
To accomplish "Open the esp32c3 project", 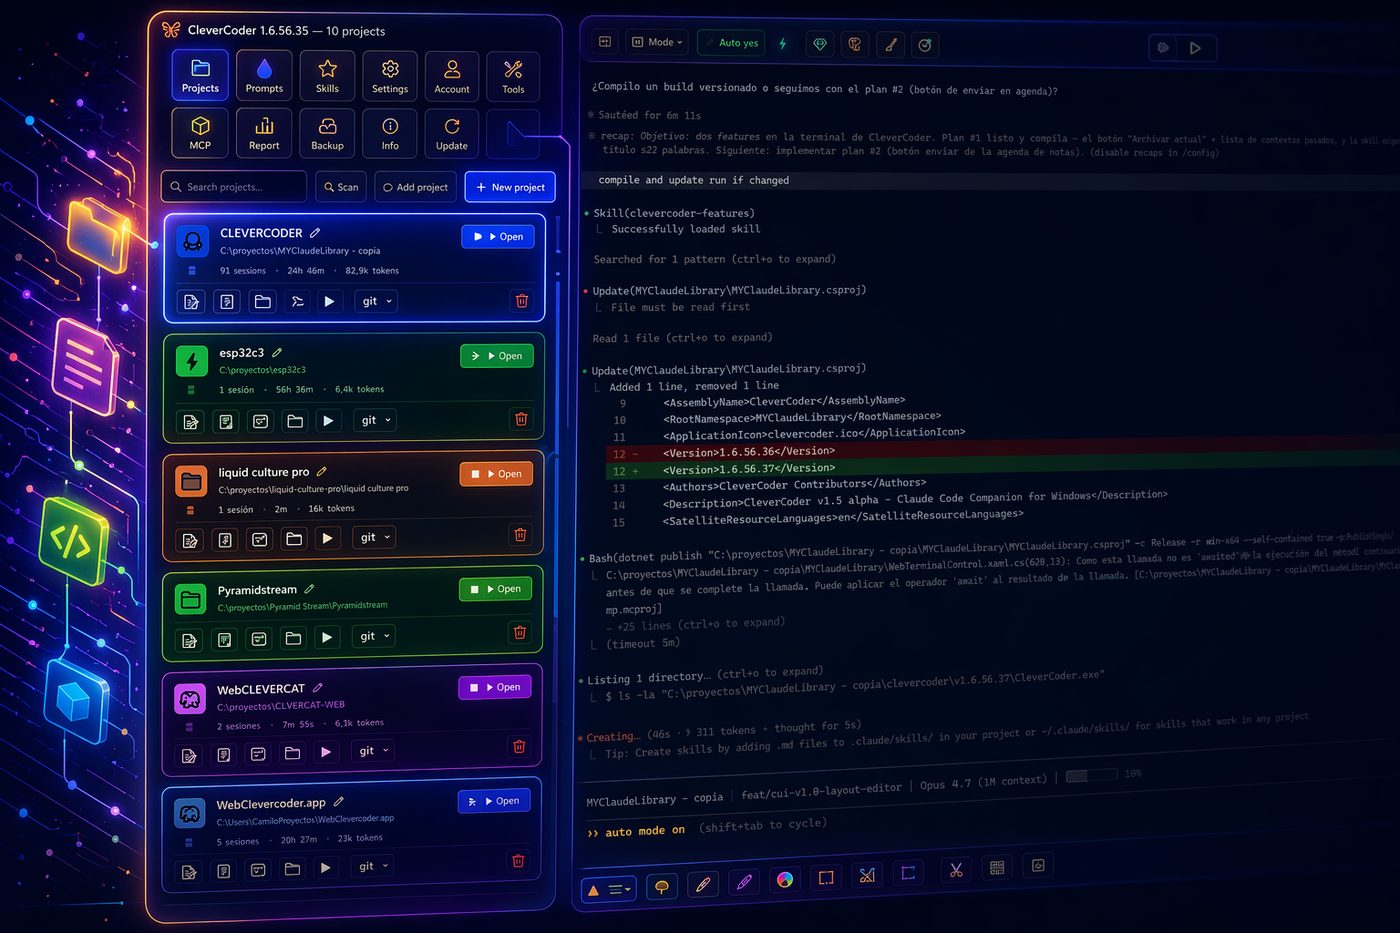I will click(497, 356).
